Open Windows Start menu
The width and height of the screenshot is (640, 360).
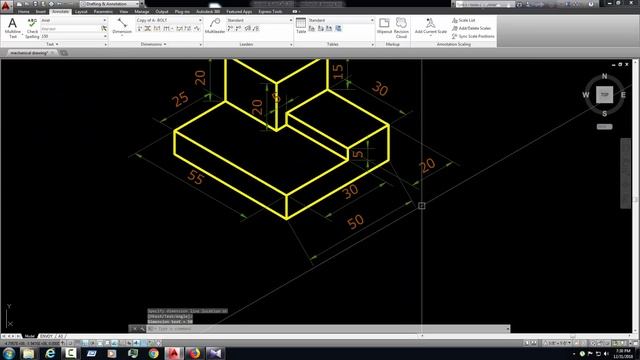click(x=9, y=353)
